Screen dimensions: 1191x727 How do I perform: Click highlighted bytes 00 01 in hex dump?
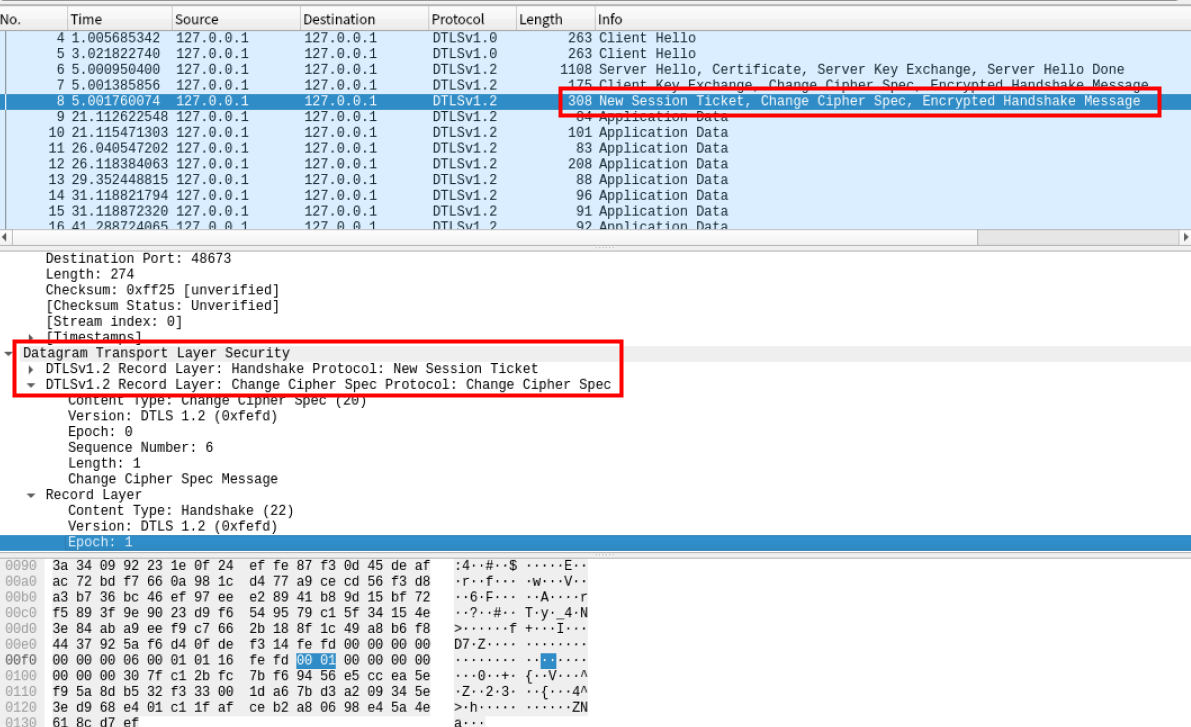[x=316, y=661]
